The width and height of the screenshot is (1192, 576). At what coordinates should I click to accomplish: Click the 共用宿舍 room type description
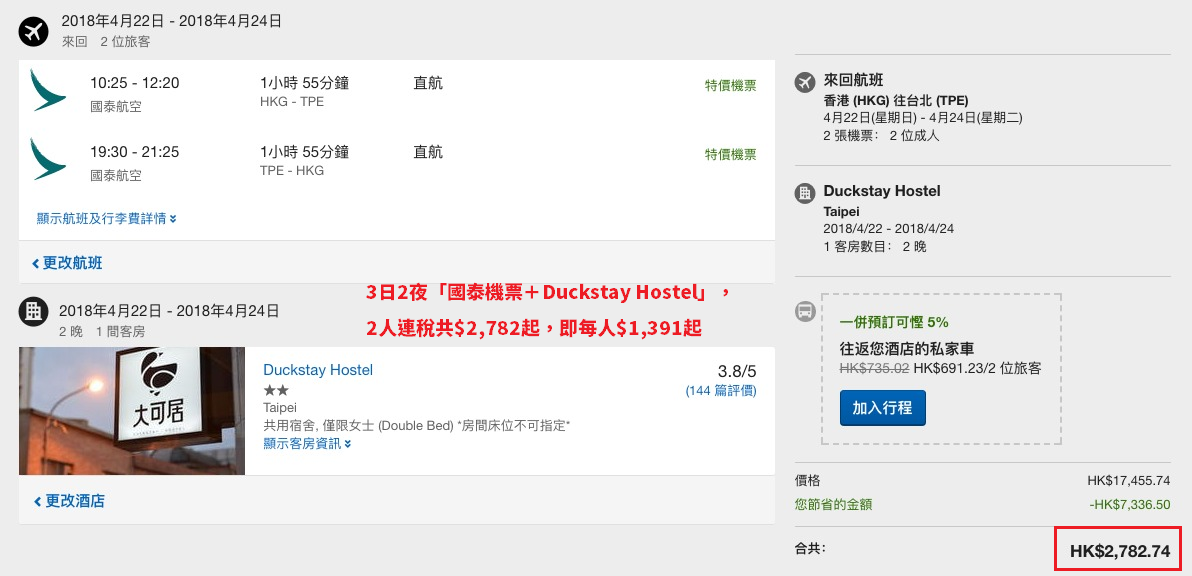(x=417, y=426)
